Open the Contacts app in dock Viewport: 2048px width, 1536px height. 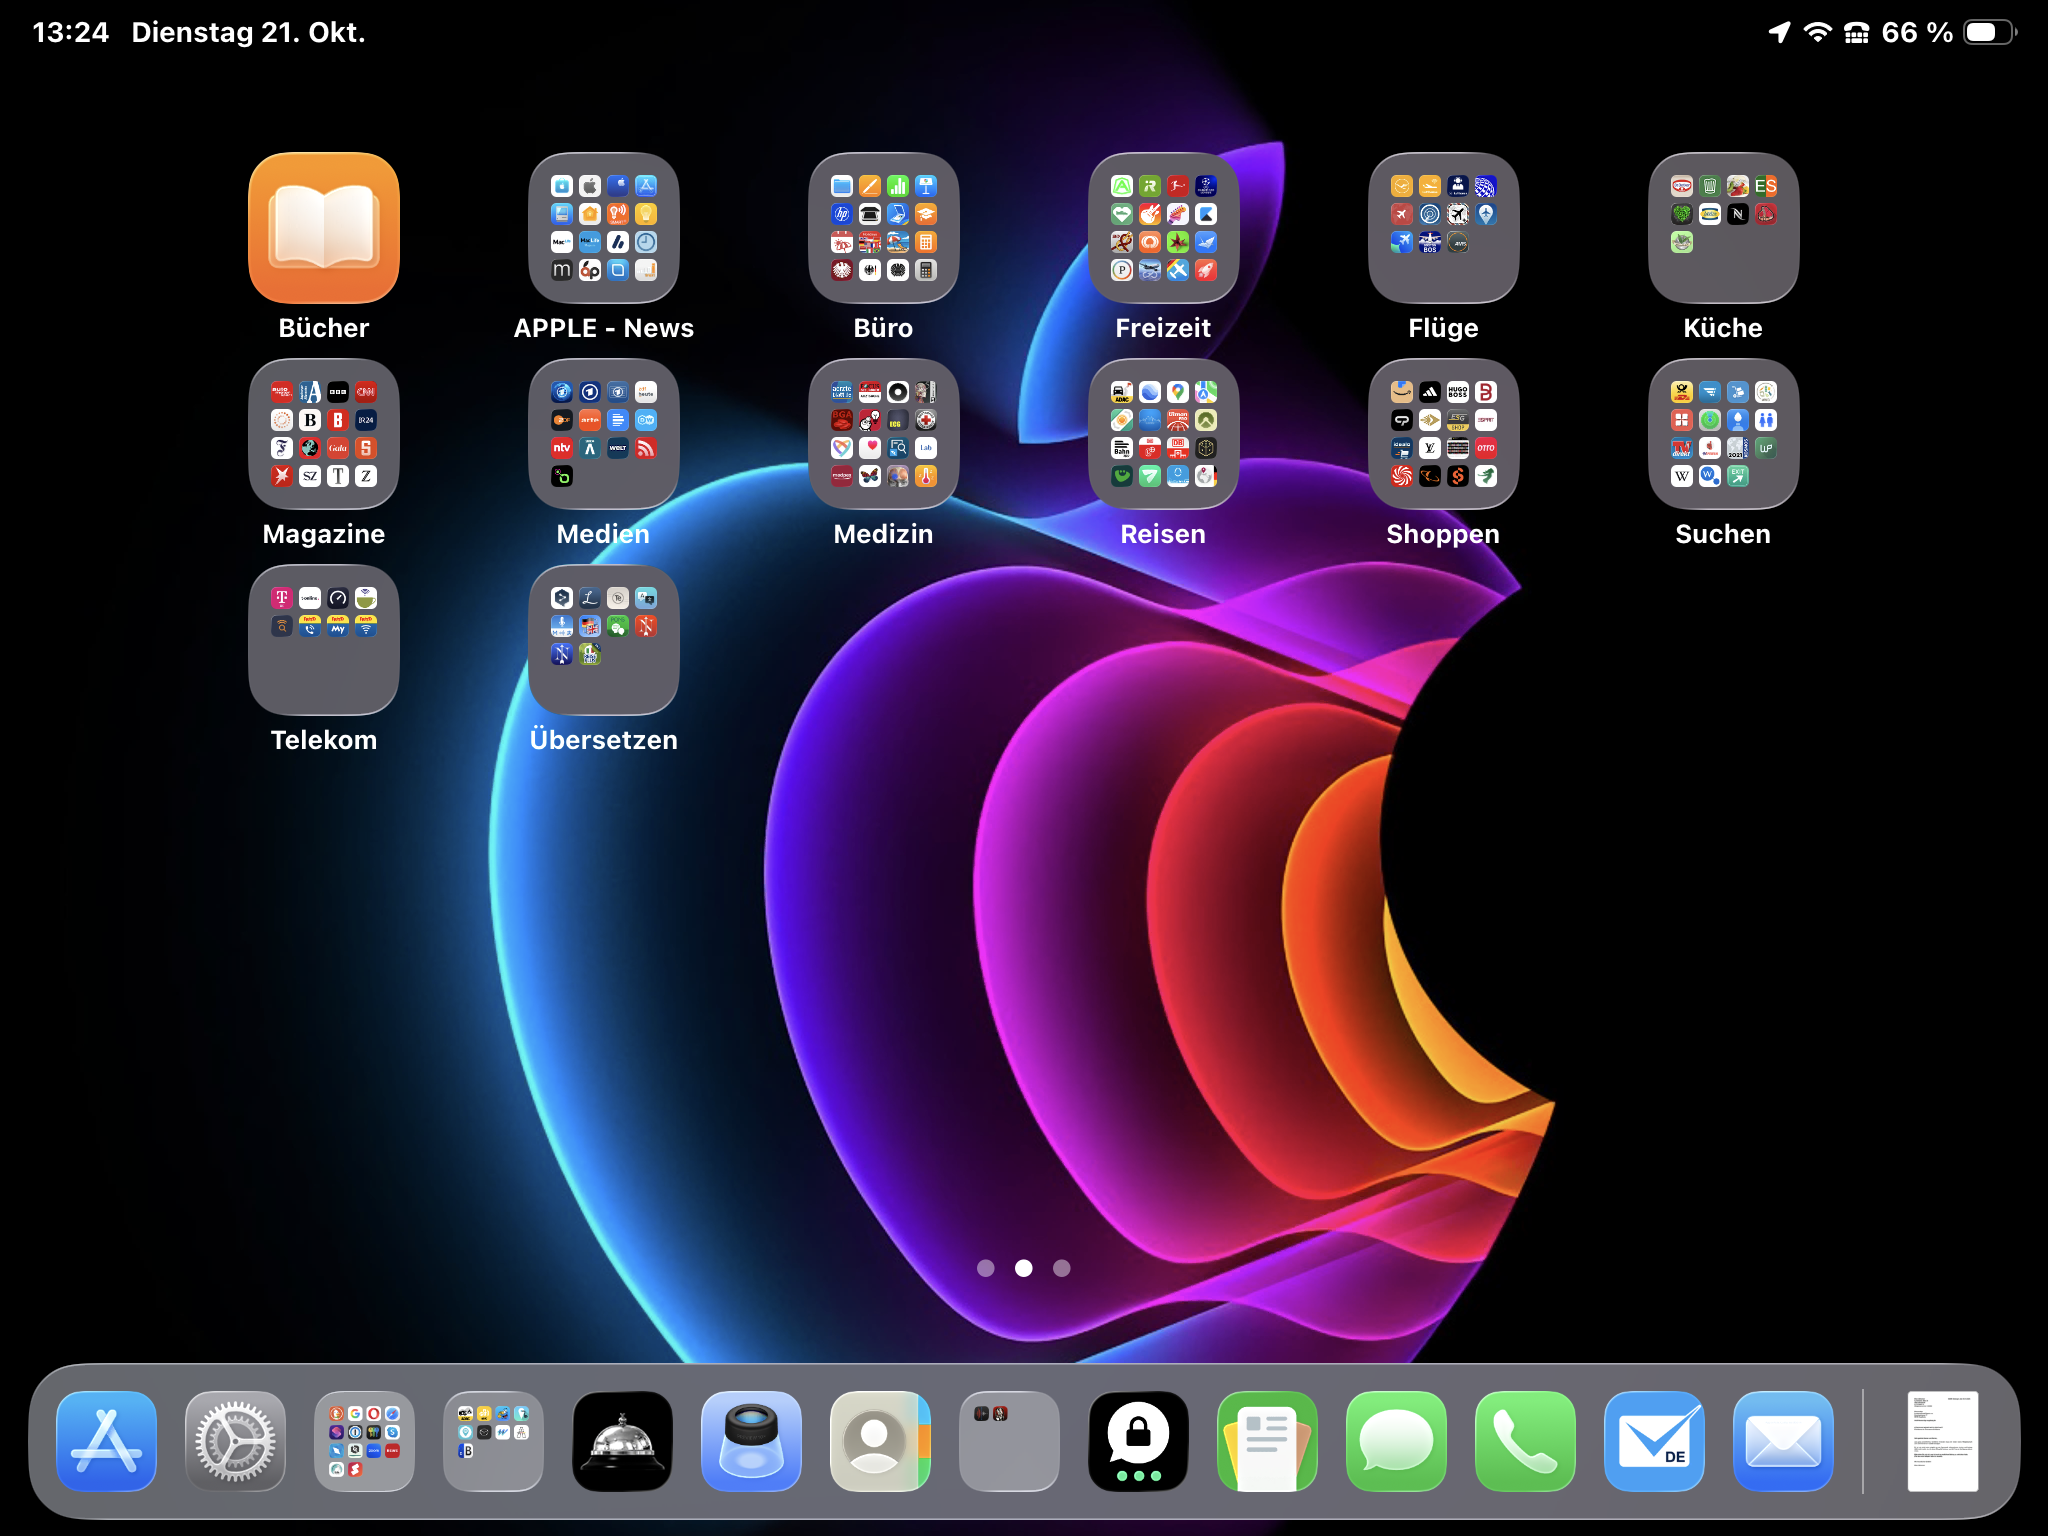point(880,1441)
